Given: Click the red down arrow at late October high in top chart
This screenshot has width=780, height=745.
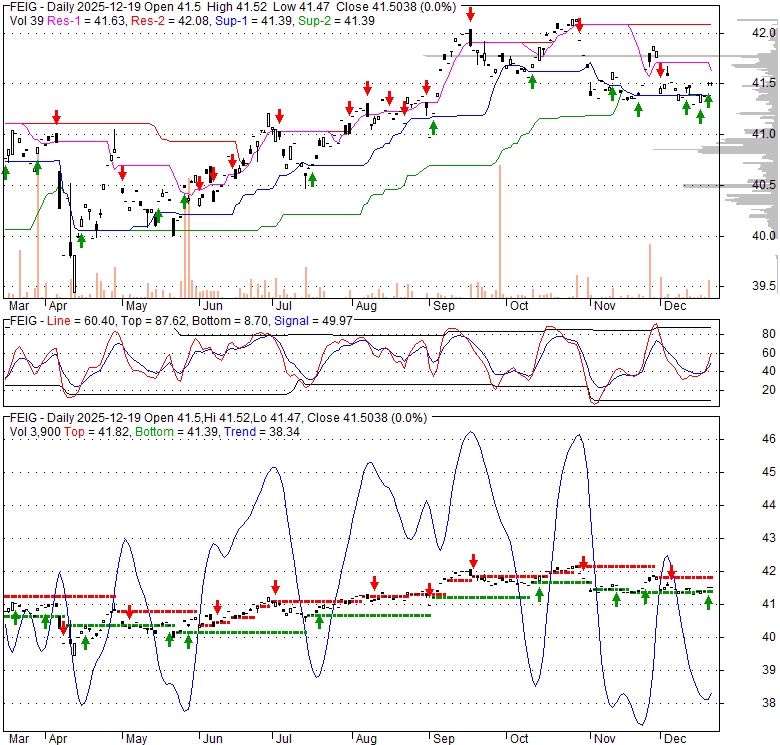Looking at the screenshot, I should (x=579, y=27).
